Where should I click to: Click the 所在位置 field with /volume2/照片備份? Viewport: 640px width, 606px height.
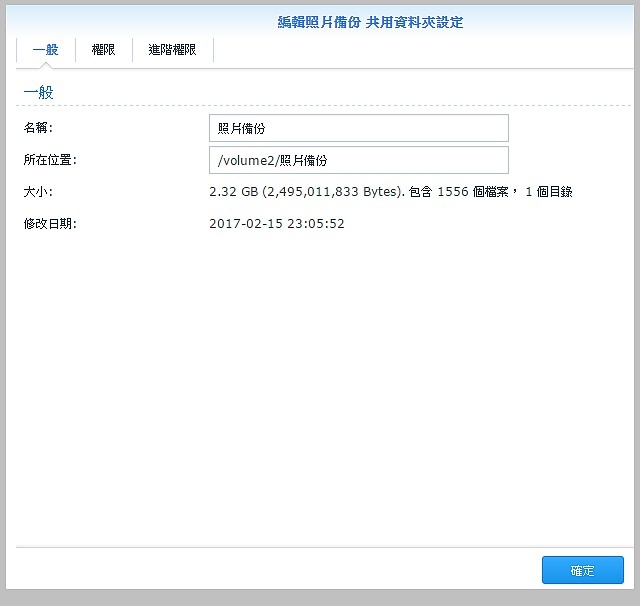coord(359,160)
